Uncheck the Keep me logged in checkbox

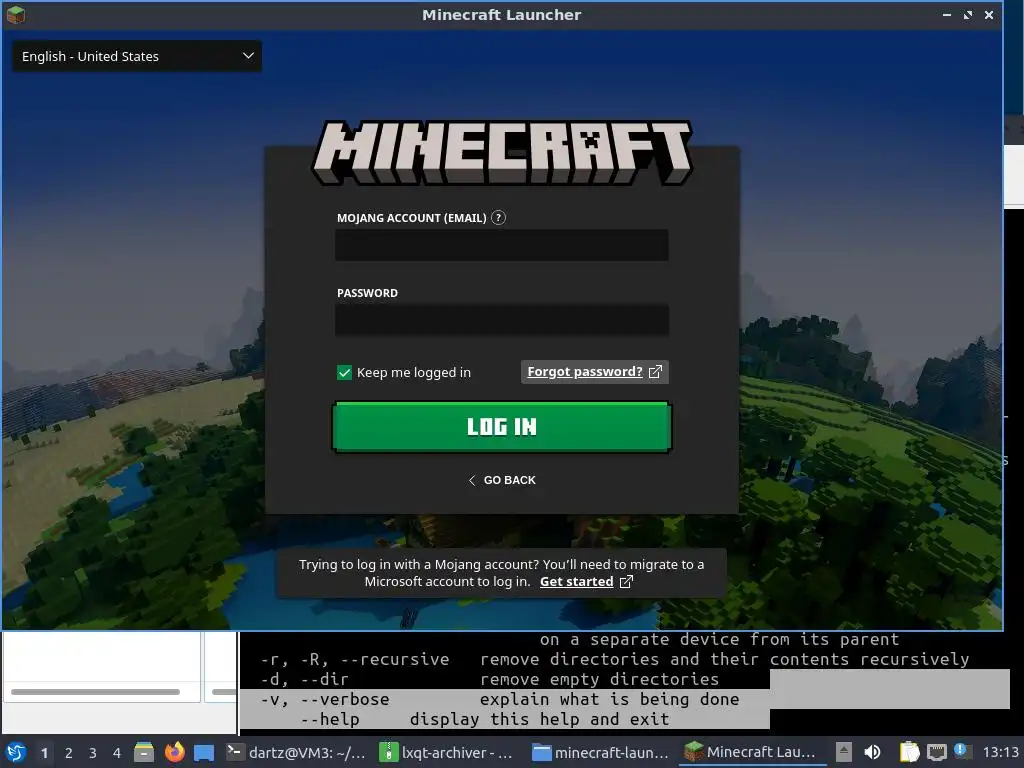point(344,372)
